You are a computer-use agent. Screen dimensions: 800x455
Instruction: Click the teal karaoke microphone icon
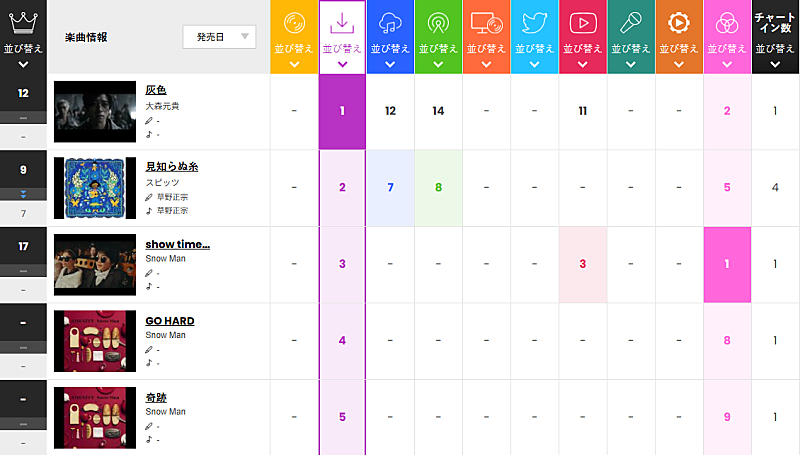click(631, 23)
